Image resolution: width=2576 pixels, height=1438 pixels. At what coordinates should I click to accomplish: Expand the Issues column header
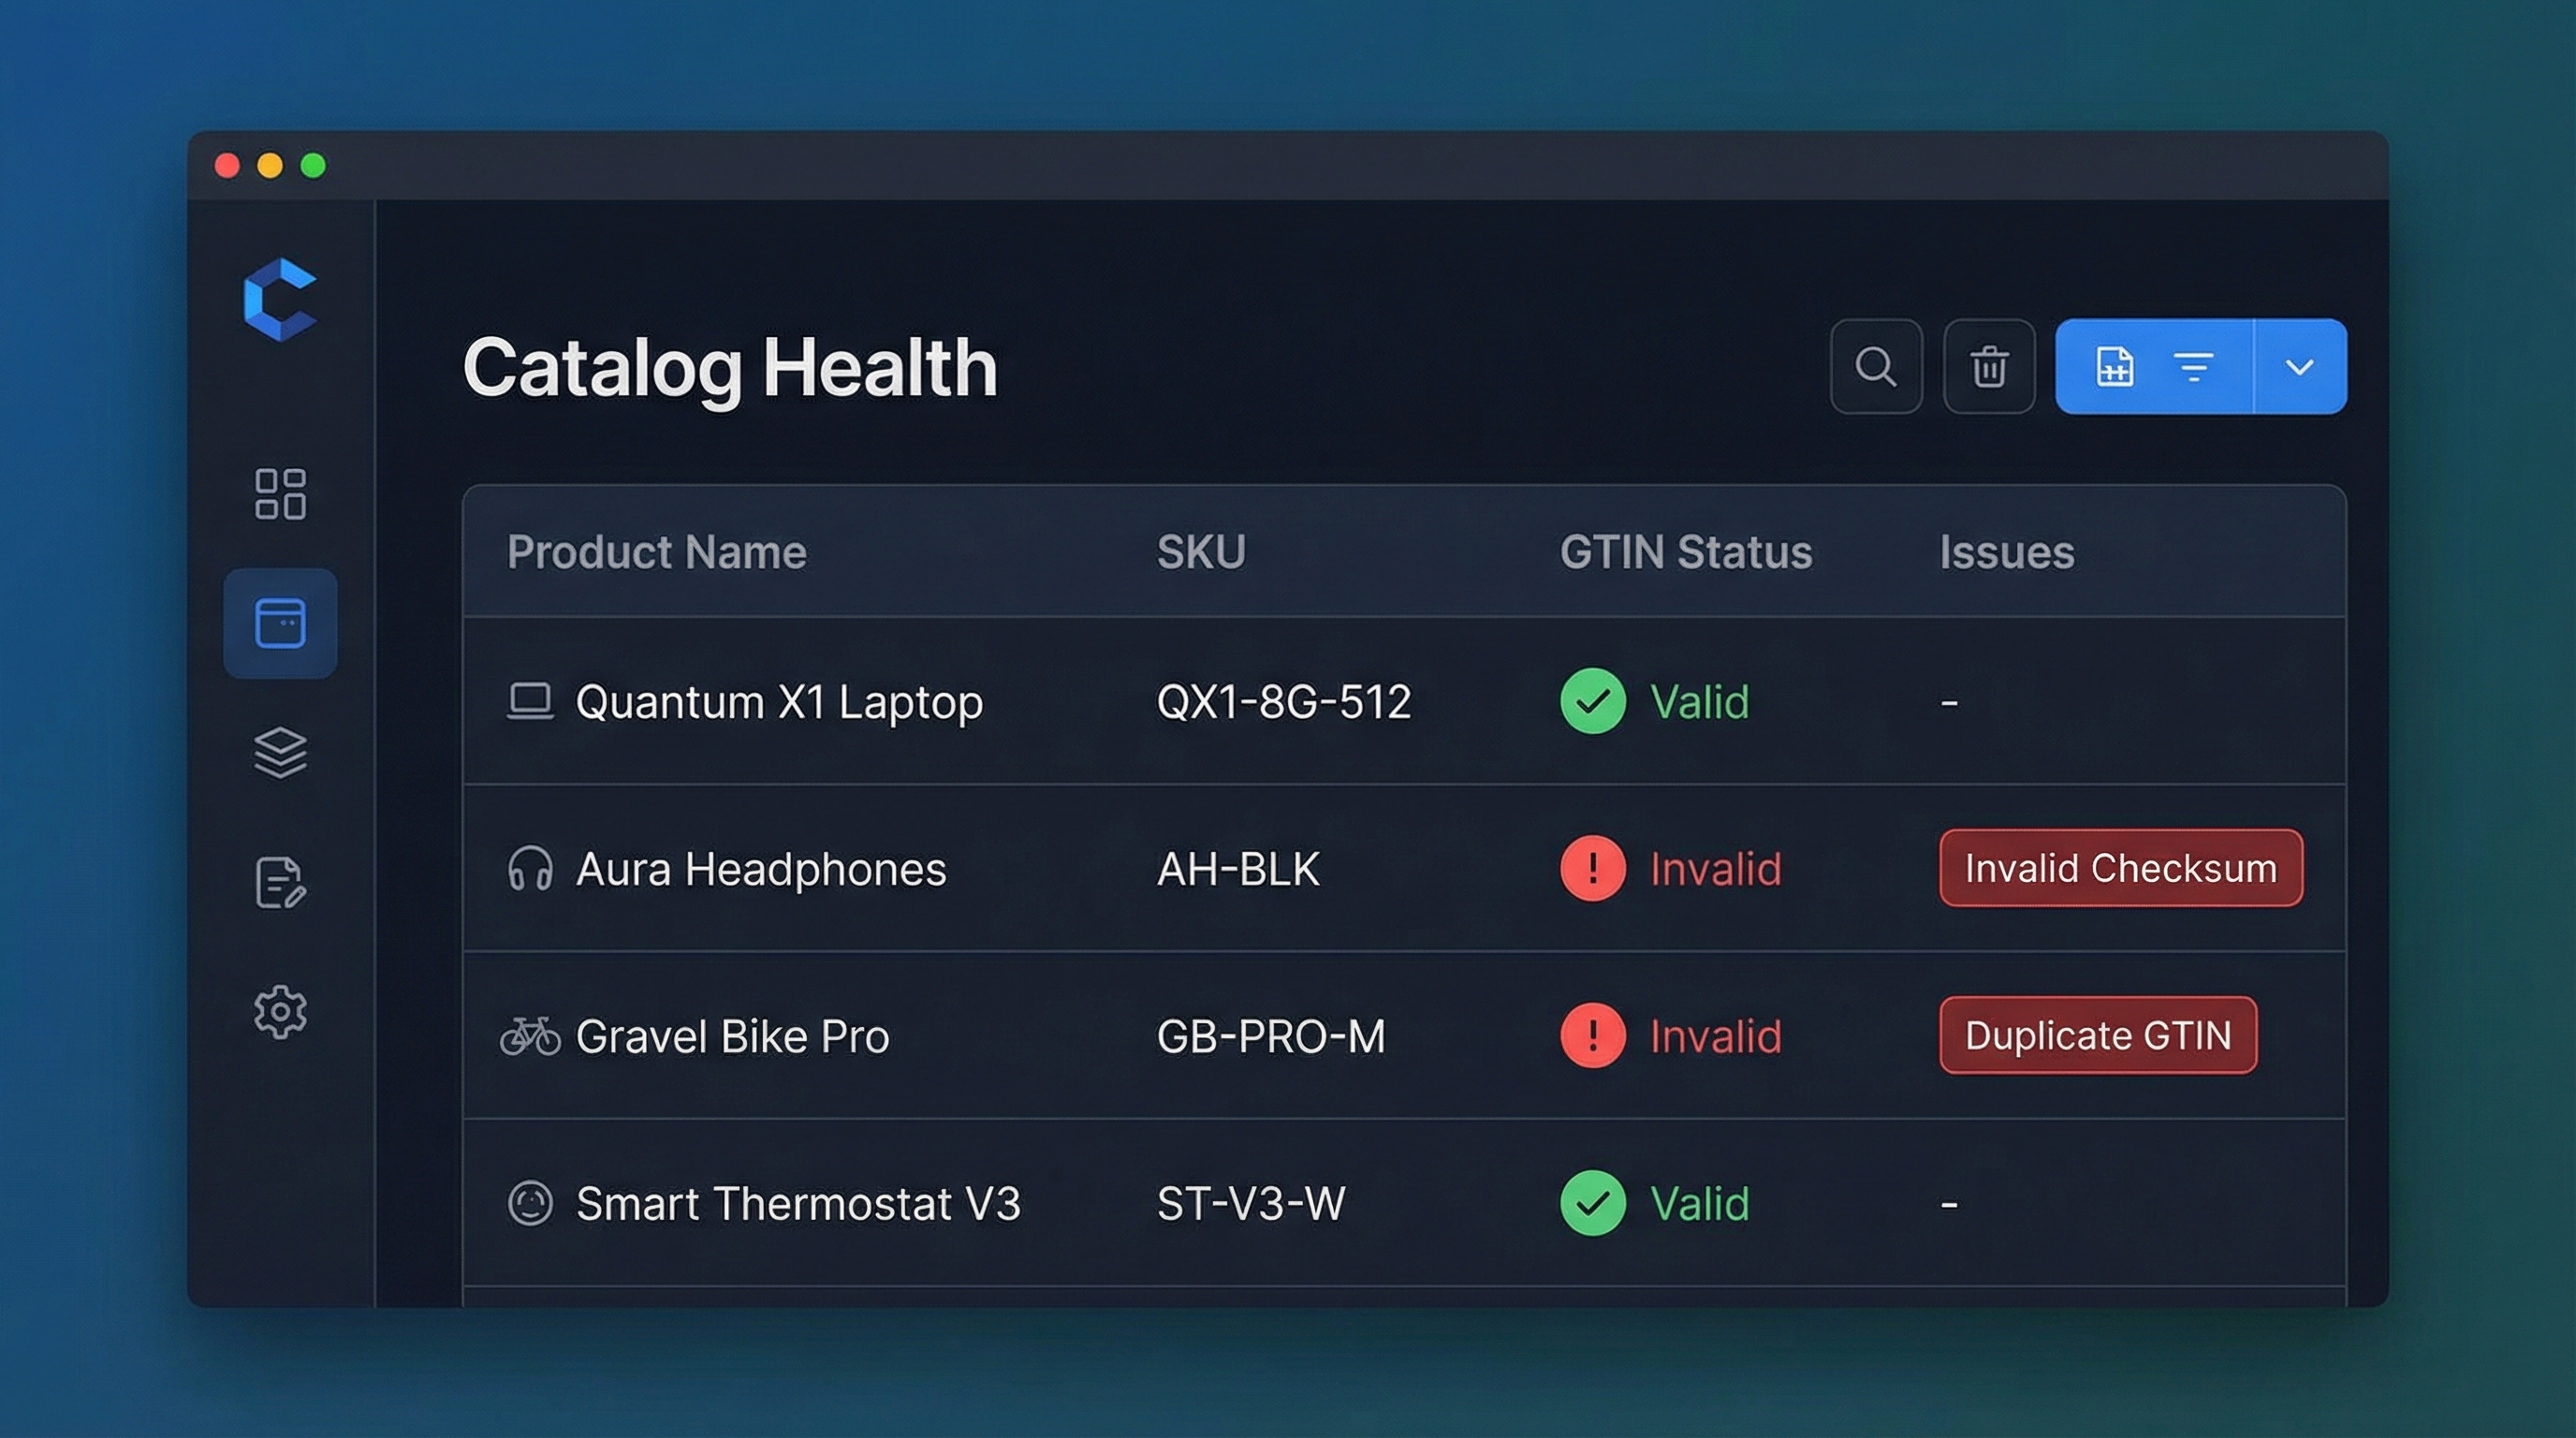tap(2005, 552)
